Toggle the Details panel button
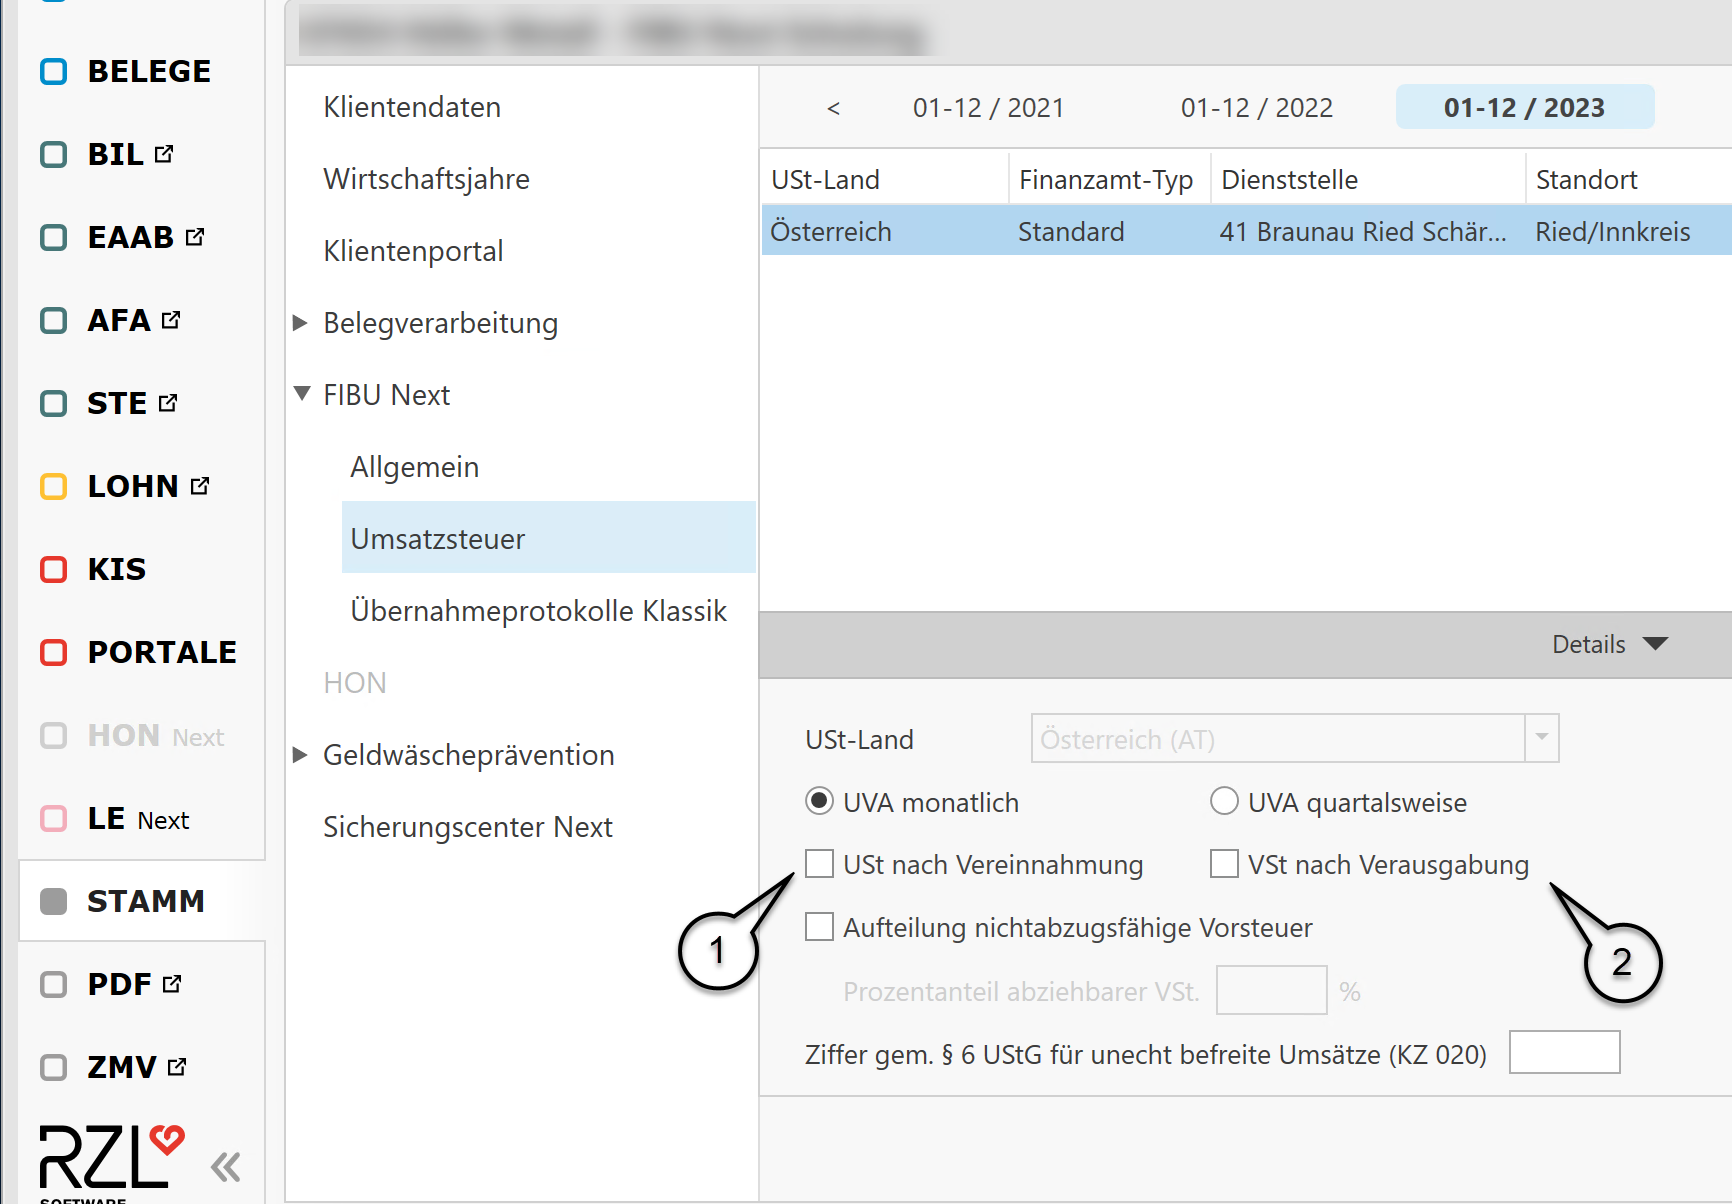Image resolution: width=1732 pixels, height=1204 pixels. tap(1609, 645)
